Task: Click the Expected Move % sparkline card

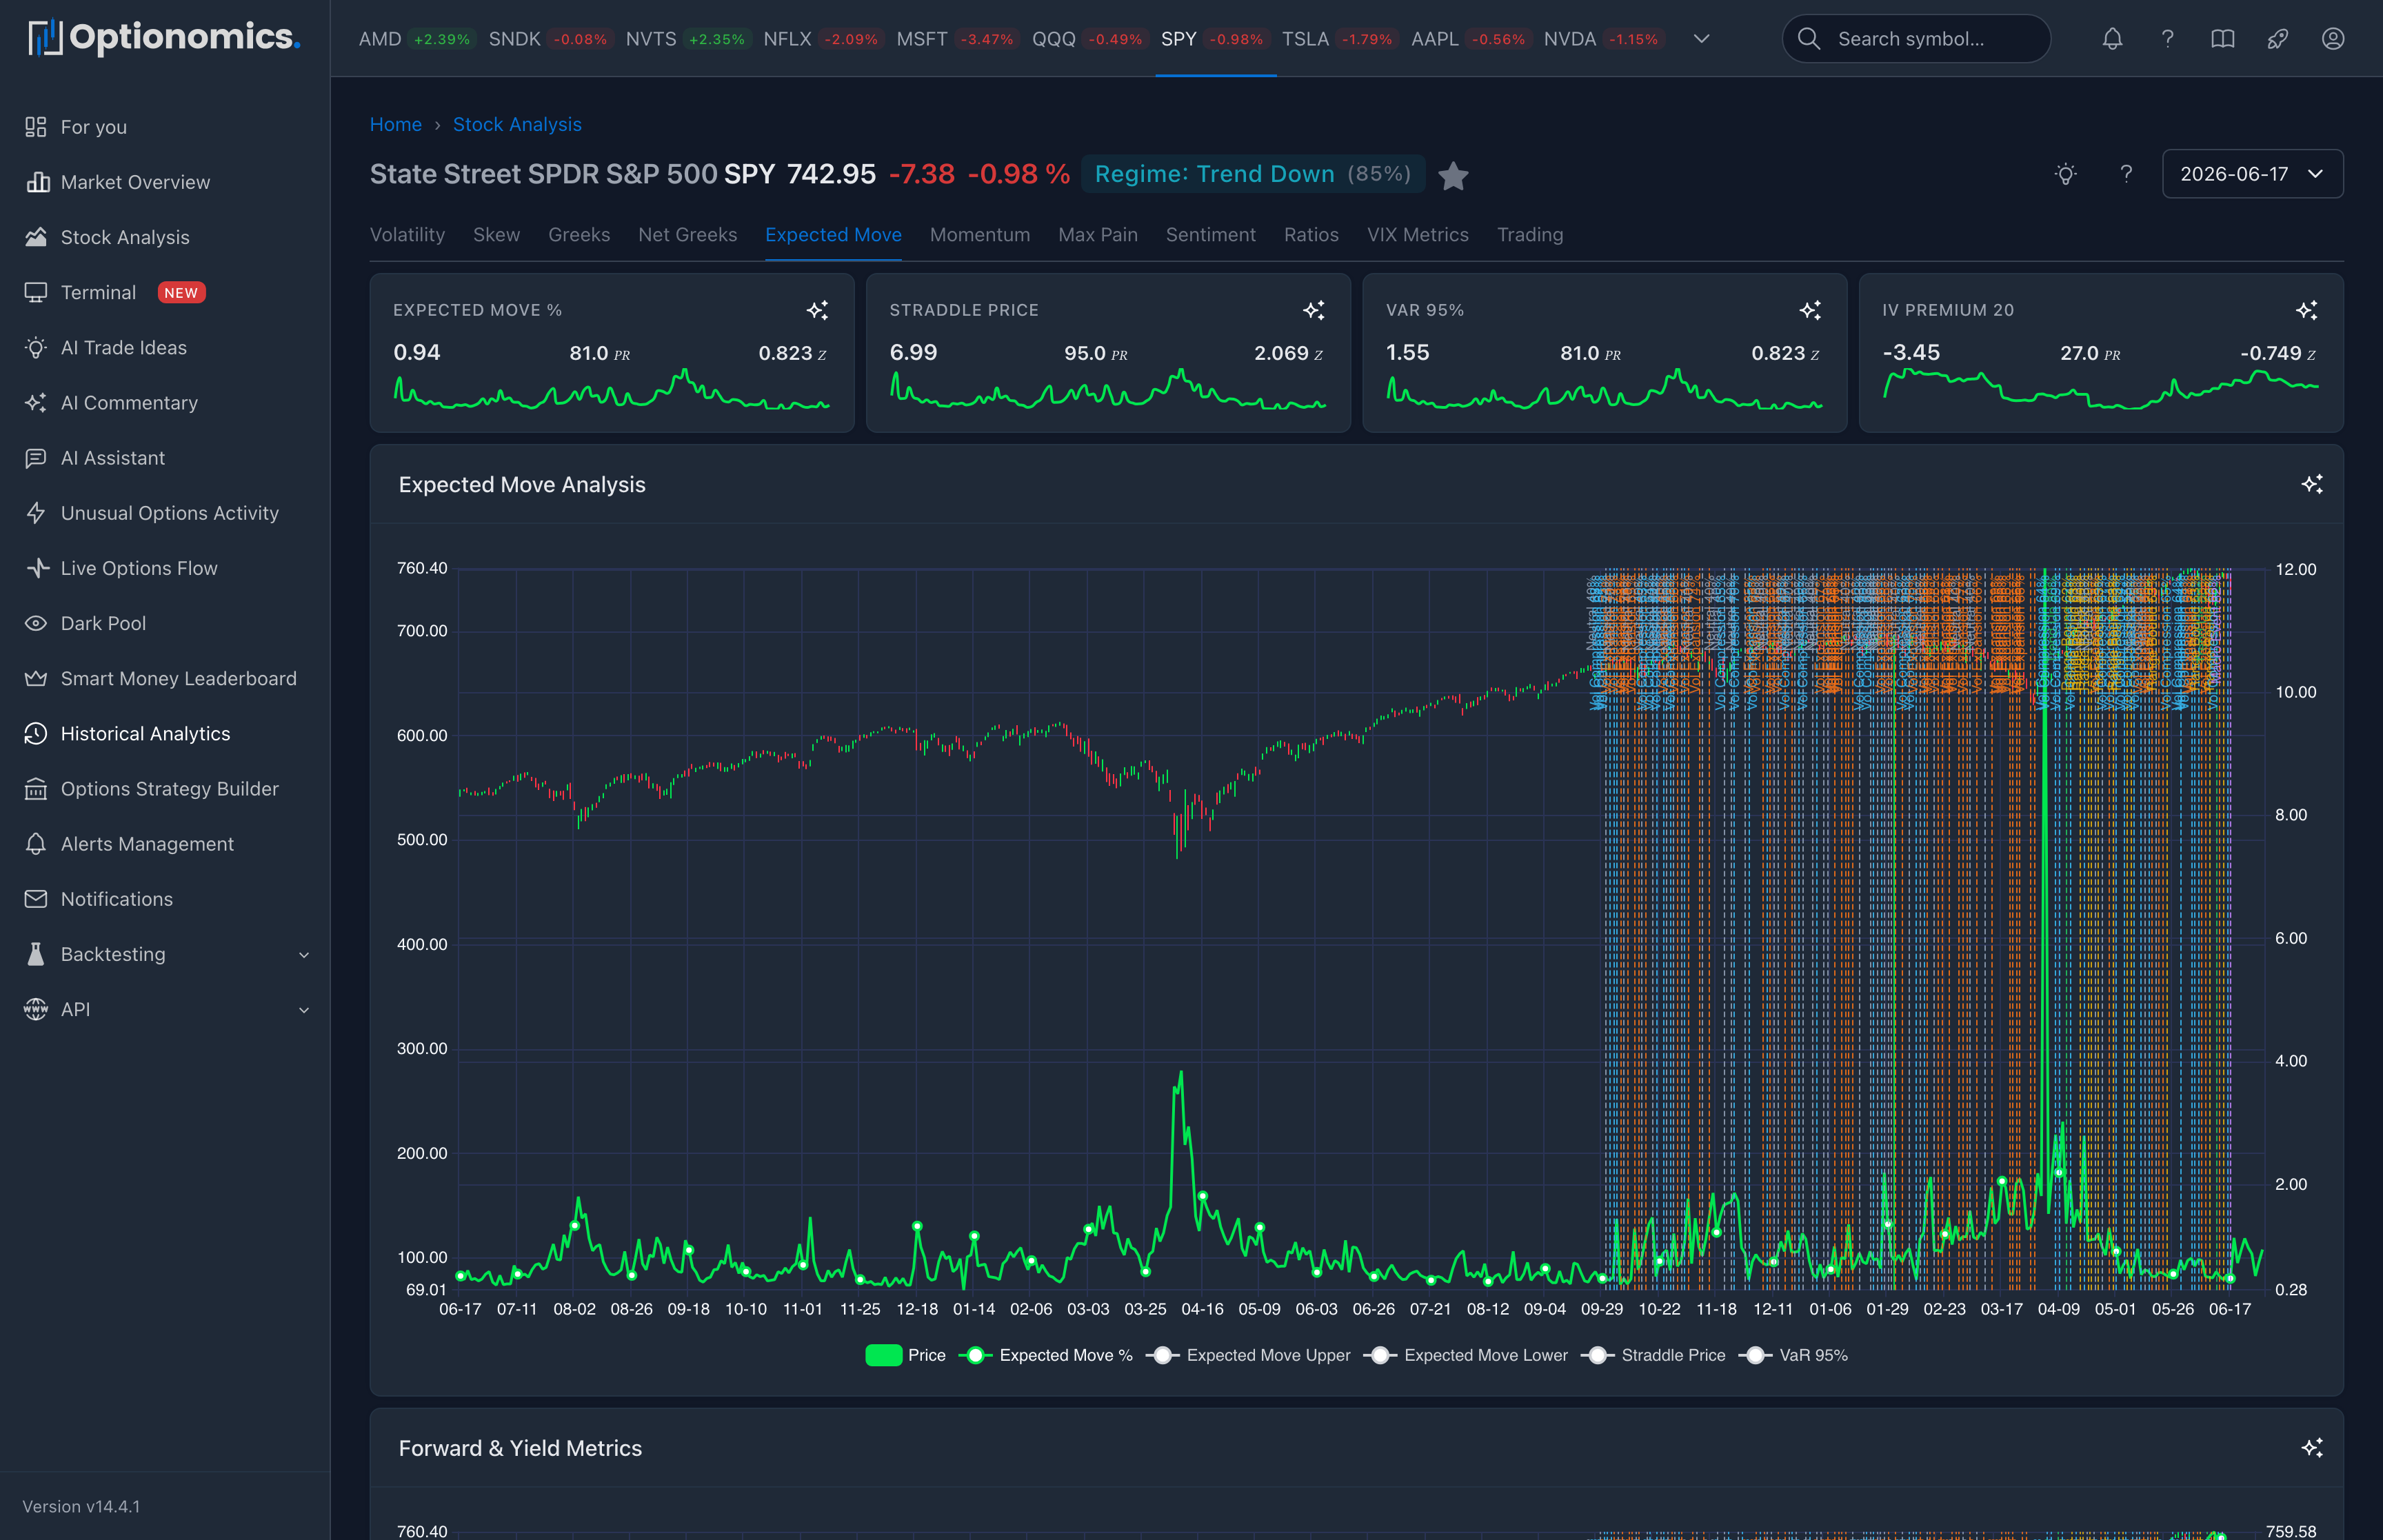Action: click(x=612, y=353)
